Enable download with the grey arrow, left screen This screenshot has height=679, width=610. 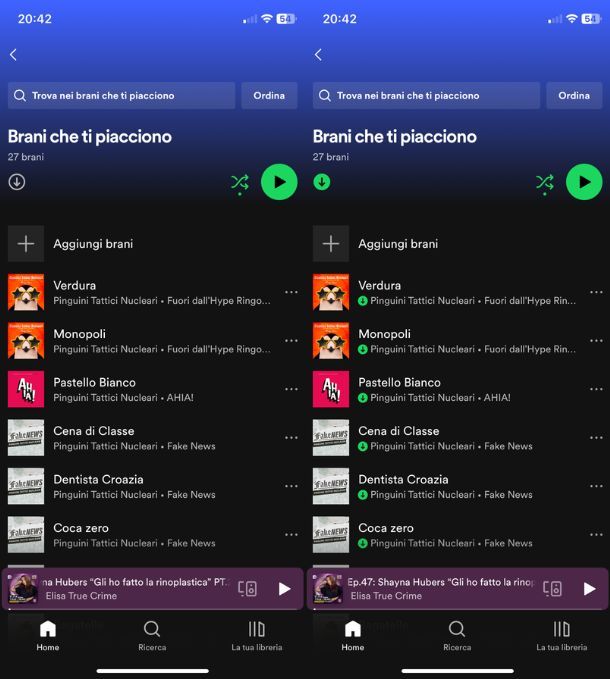(17, 182)
